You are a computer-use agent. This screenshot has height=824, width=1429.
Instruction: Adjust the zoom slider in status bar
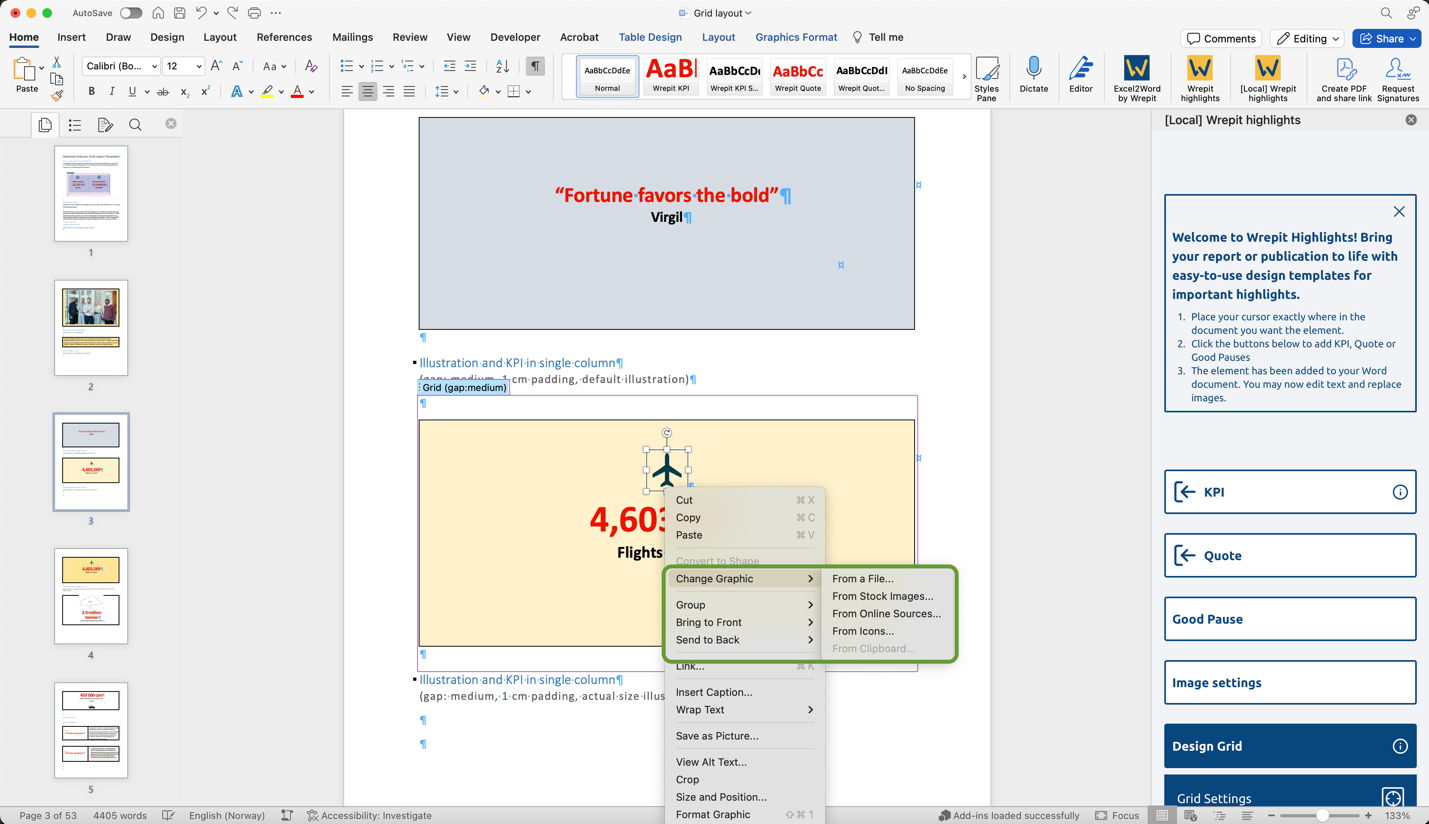[x=1322, y=816]
